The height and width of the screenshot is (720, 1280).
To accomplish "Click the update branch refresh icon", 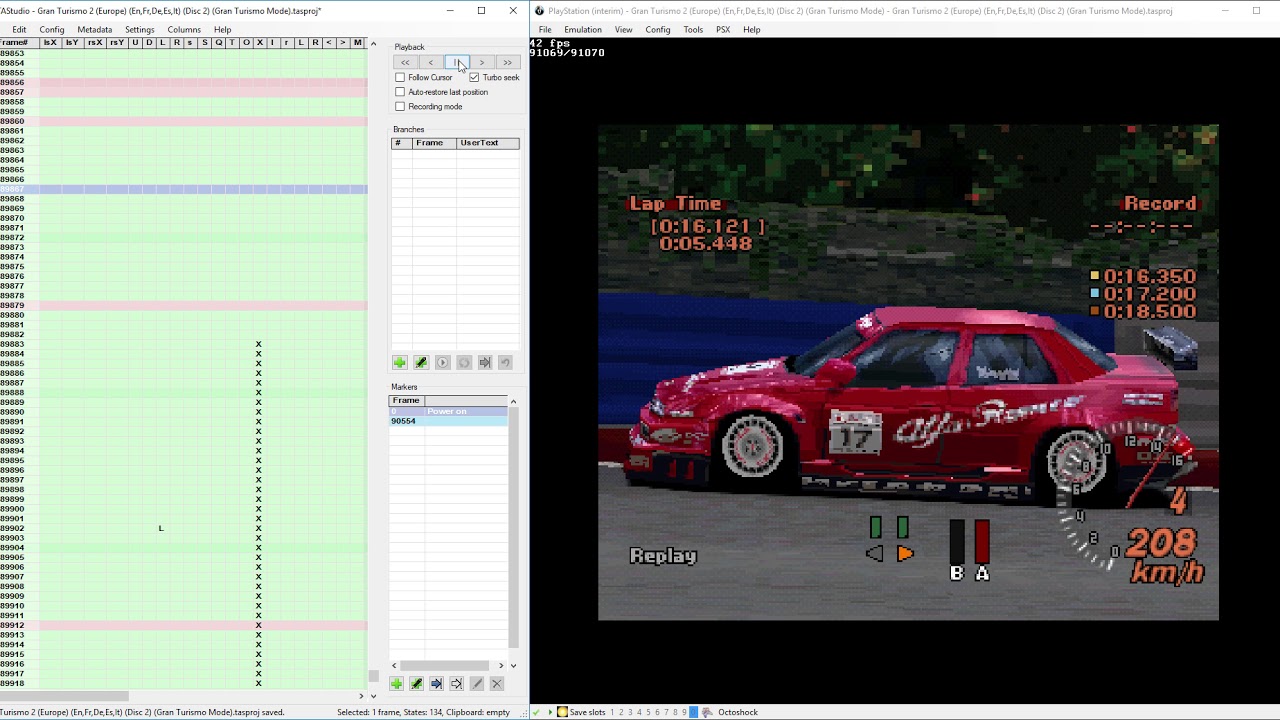I will pyautogui.click(x=464, y=362).
